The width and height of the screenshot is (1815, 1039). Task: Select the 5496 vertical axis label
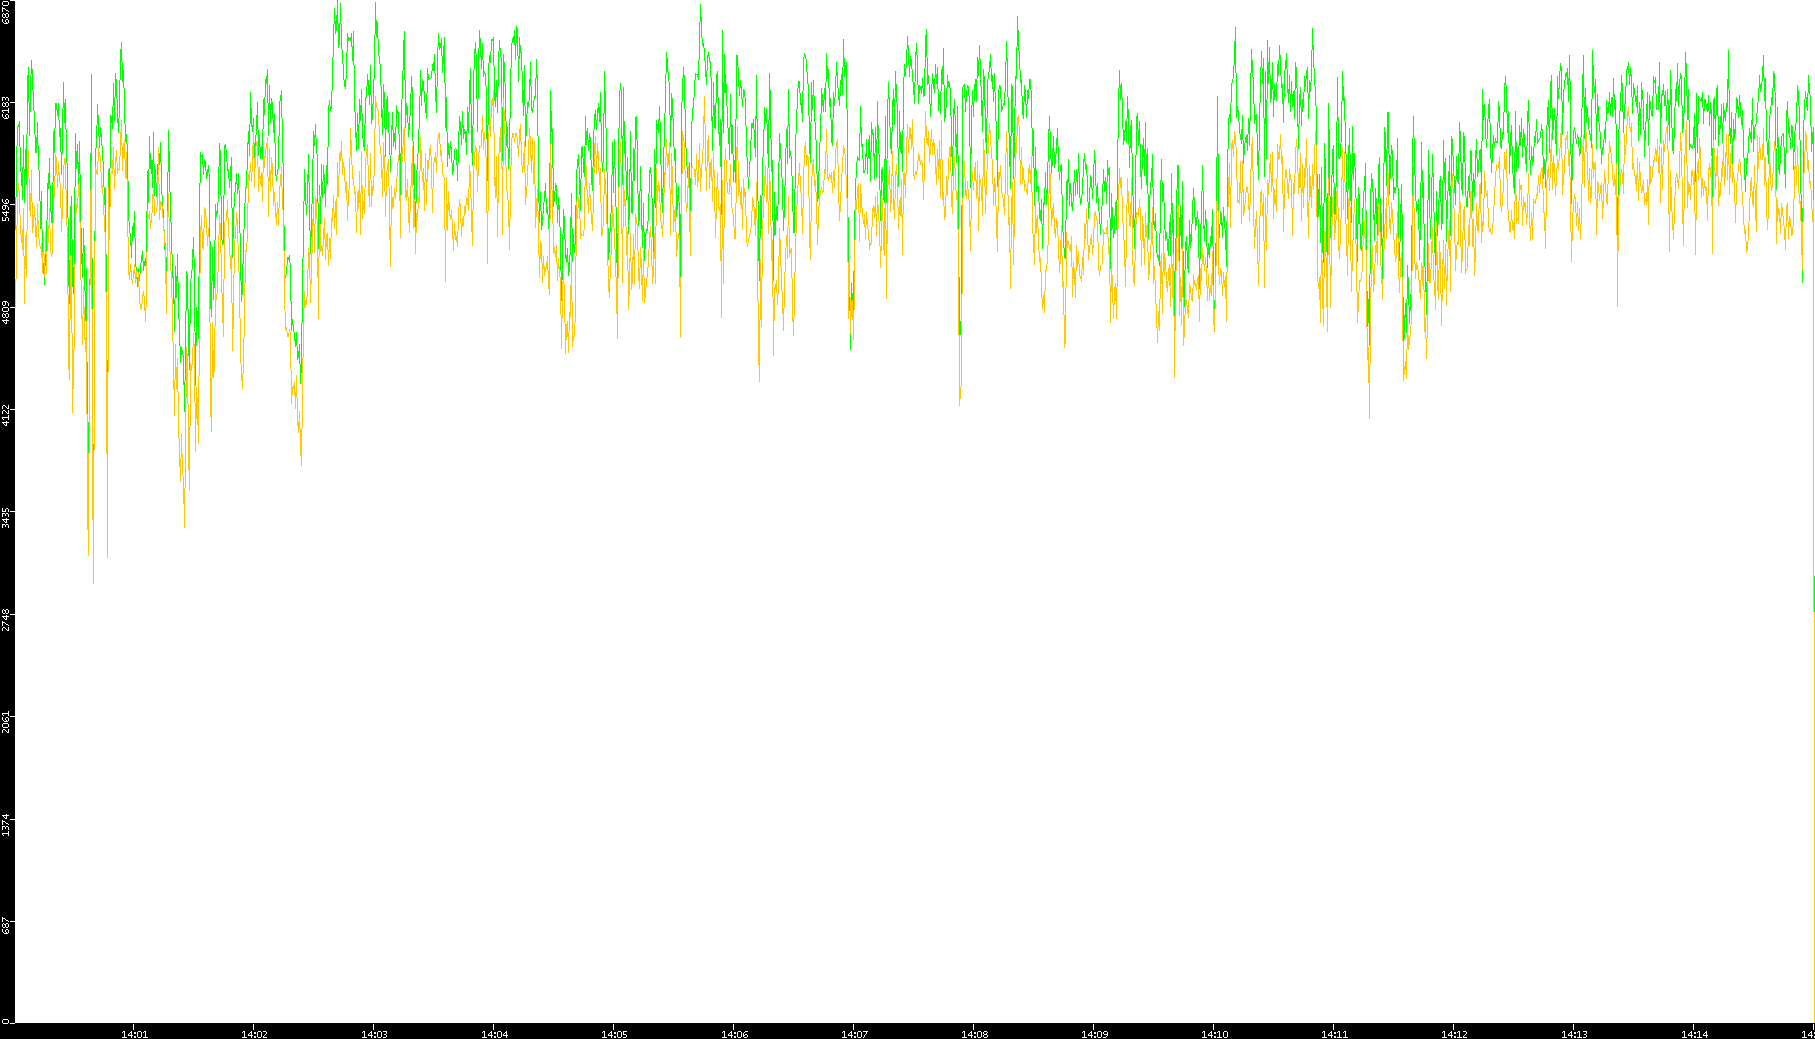point(7,209)
